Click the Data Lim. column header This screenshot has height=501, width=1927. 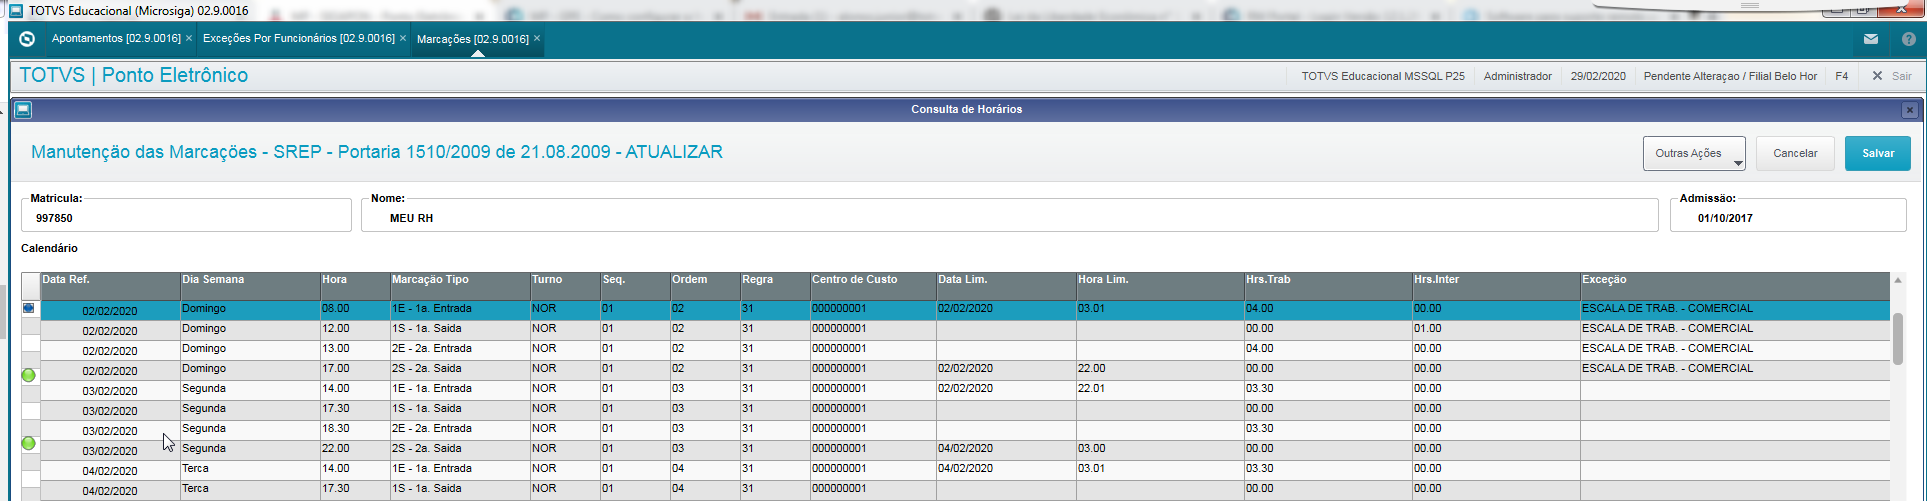point(1006,286)
